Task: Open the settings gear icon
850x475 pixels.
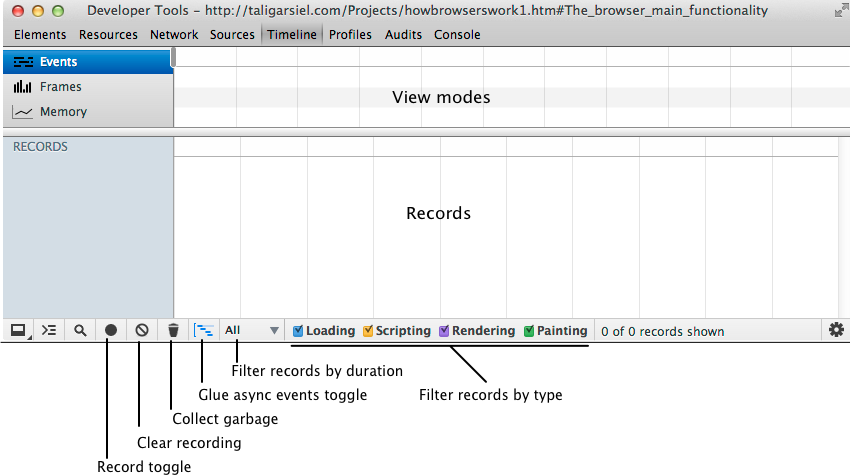Action: [x=836, y=330]
